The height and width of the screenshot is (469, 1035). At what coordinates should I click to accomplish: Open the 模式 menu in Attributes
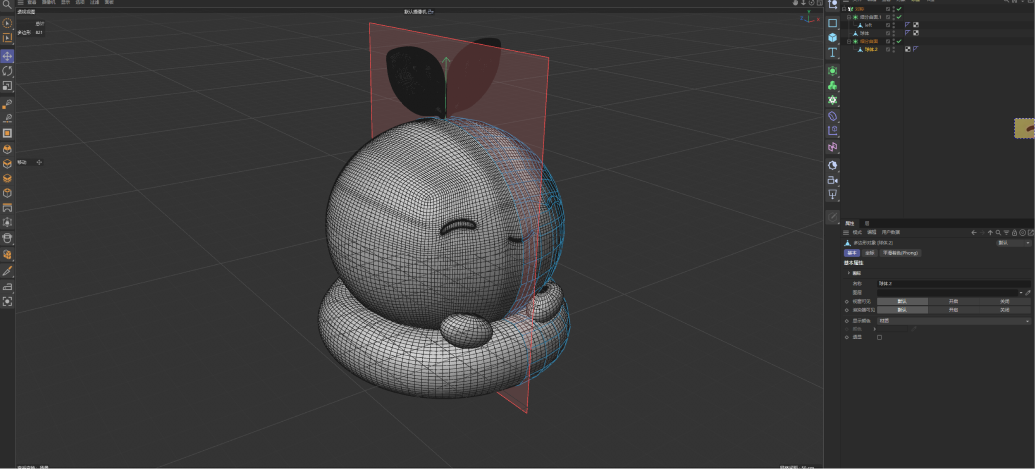[857, 232]
